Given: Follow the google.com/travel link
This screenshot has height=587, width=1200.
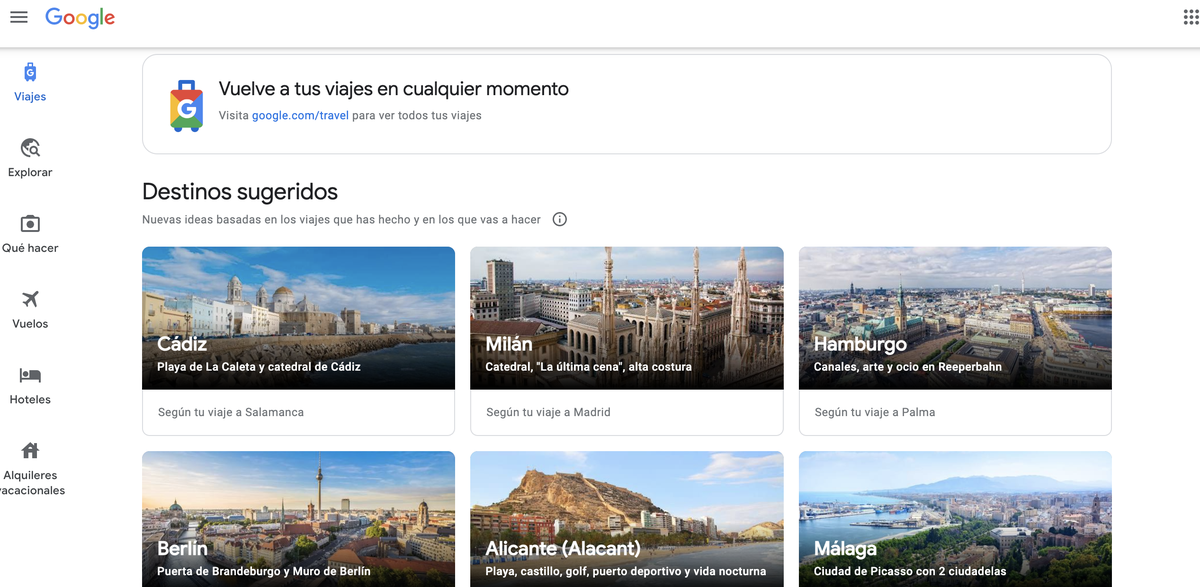Looking at the screenshot, I should tap(300, 116).
